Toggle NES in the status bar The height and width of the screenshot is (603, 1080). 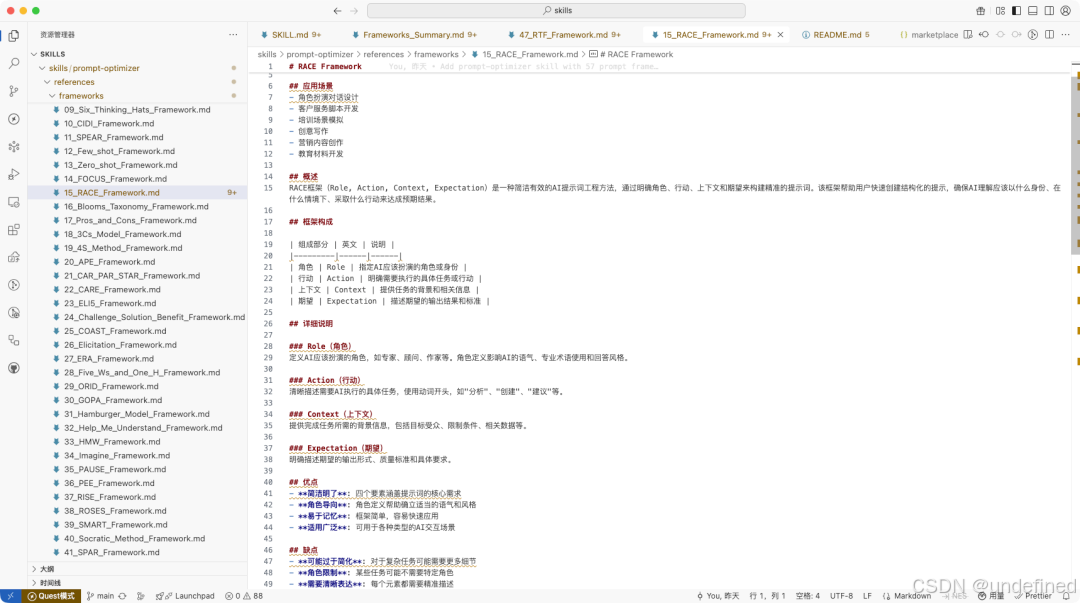pos(955,596)
